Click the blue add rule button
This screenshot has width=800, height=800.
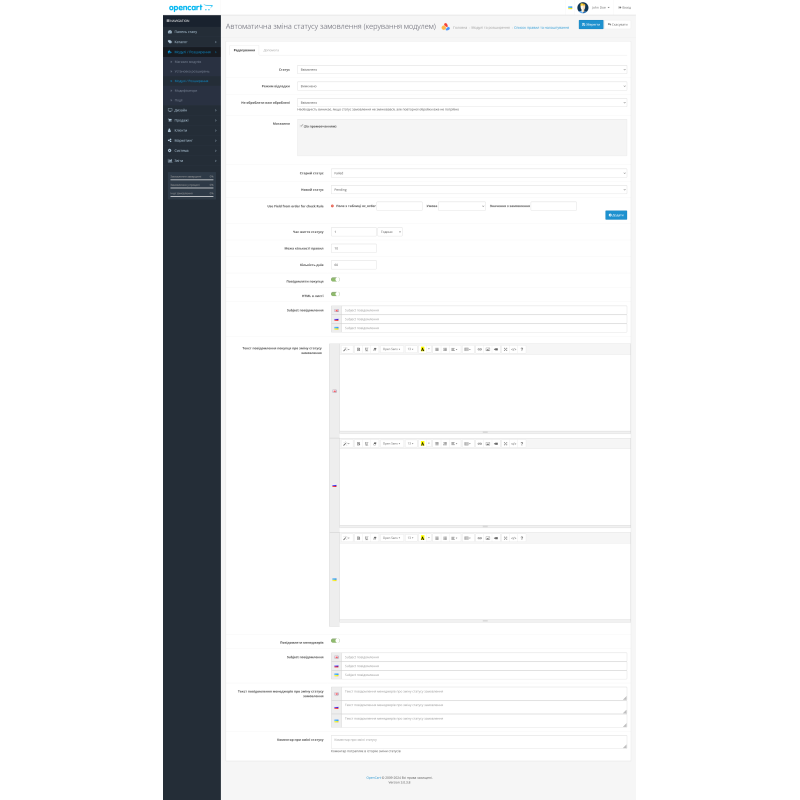coord(616,215)
